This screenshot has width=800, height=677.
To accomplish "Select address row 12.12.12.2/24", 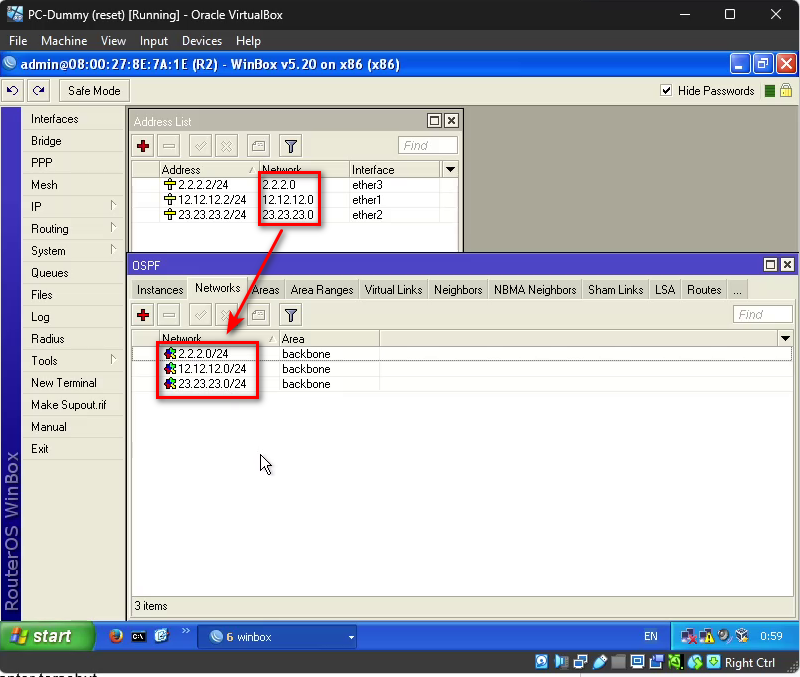I will 295,199.
